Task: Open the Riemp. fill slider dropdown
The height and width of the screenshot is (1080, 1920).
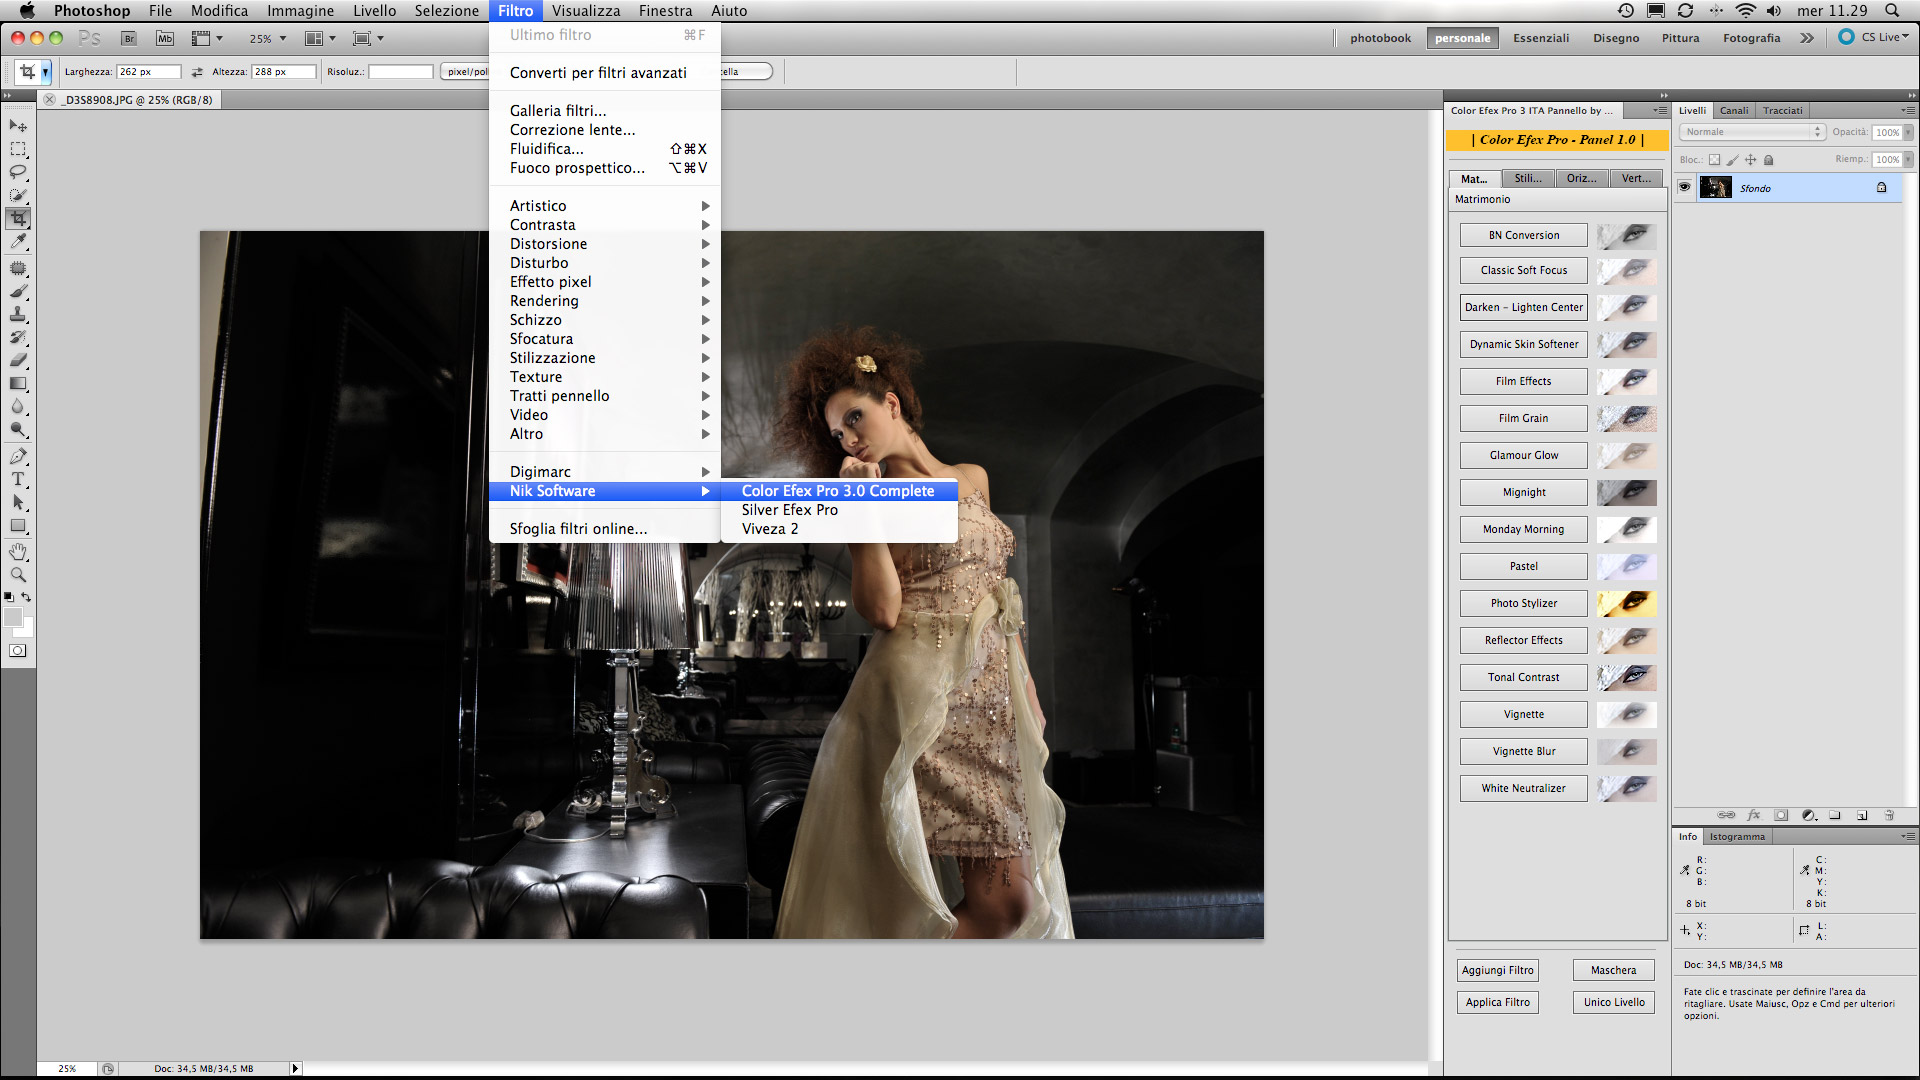Action: 1908,159
